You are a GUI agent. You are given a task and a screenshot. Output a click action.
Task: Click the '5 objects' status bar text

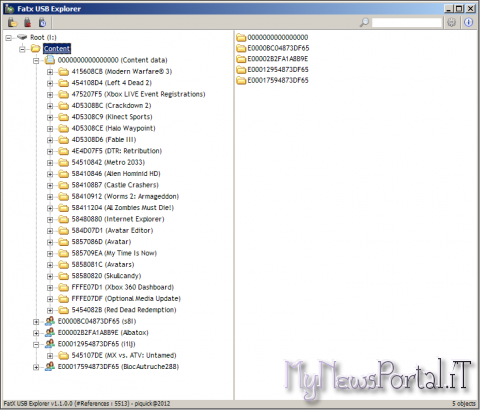click(464, 404)
